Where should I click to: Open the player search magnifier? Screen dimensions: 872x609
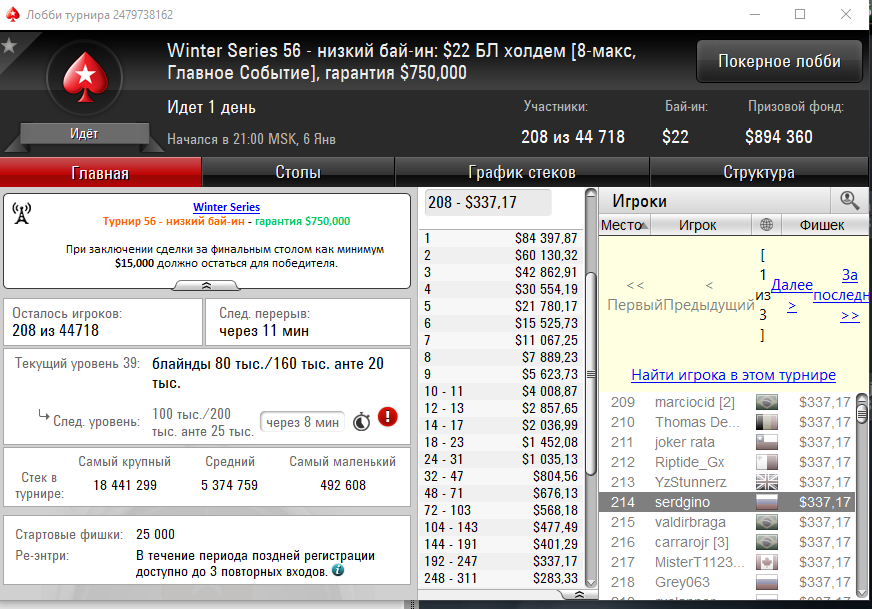pos(849,200)
